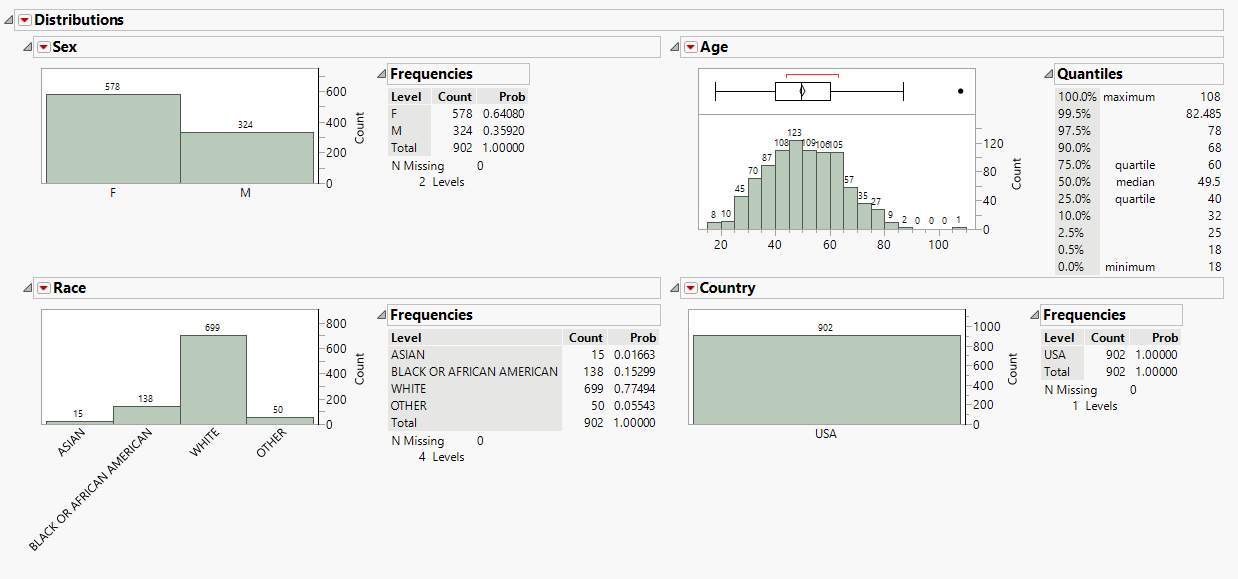Open the Age red triangle menu
The height and width of the screenshot is (579, 1238).
click(690, 47)
